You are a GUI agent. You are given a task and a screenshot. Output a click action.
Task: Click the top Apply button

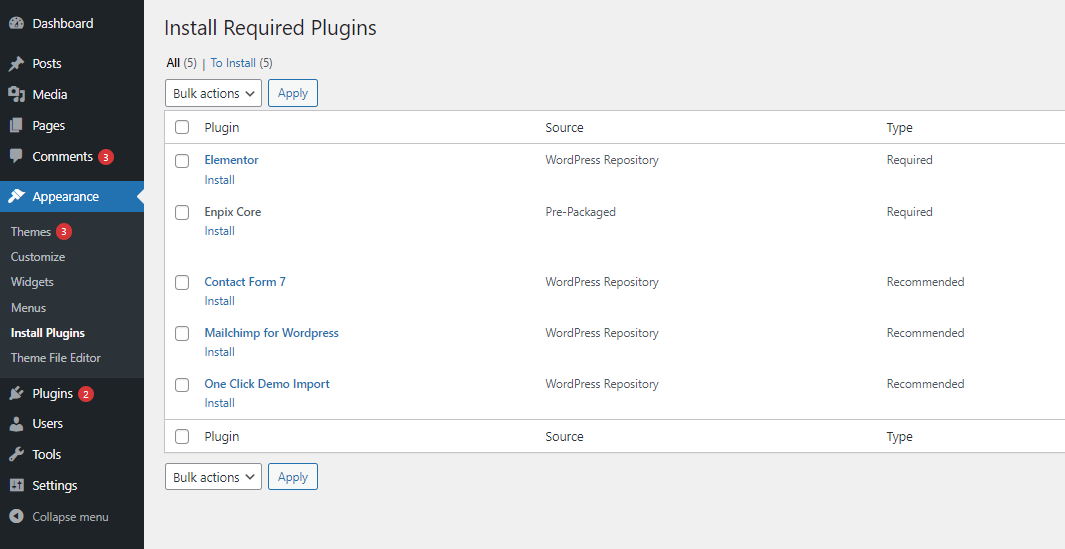tap(293, 93)
